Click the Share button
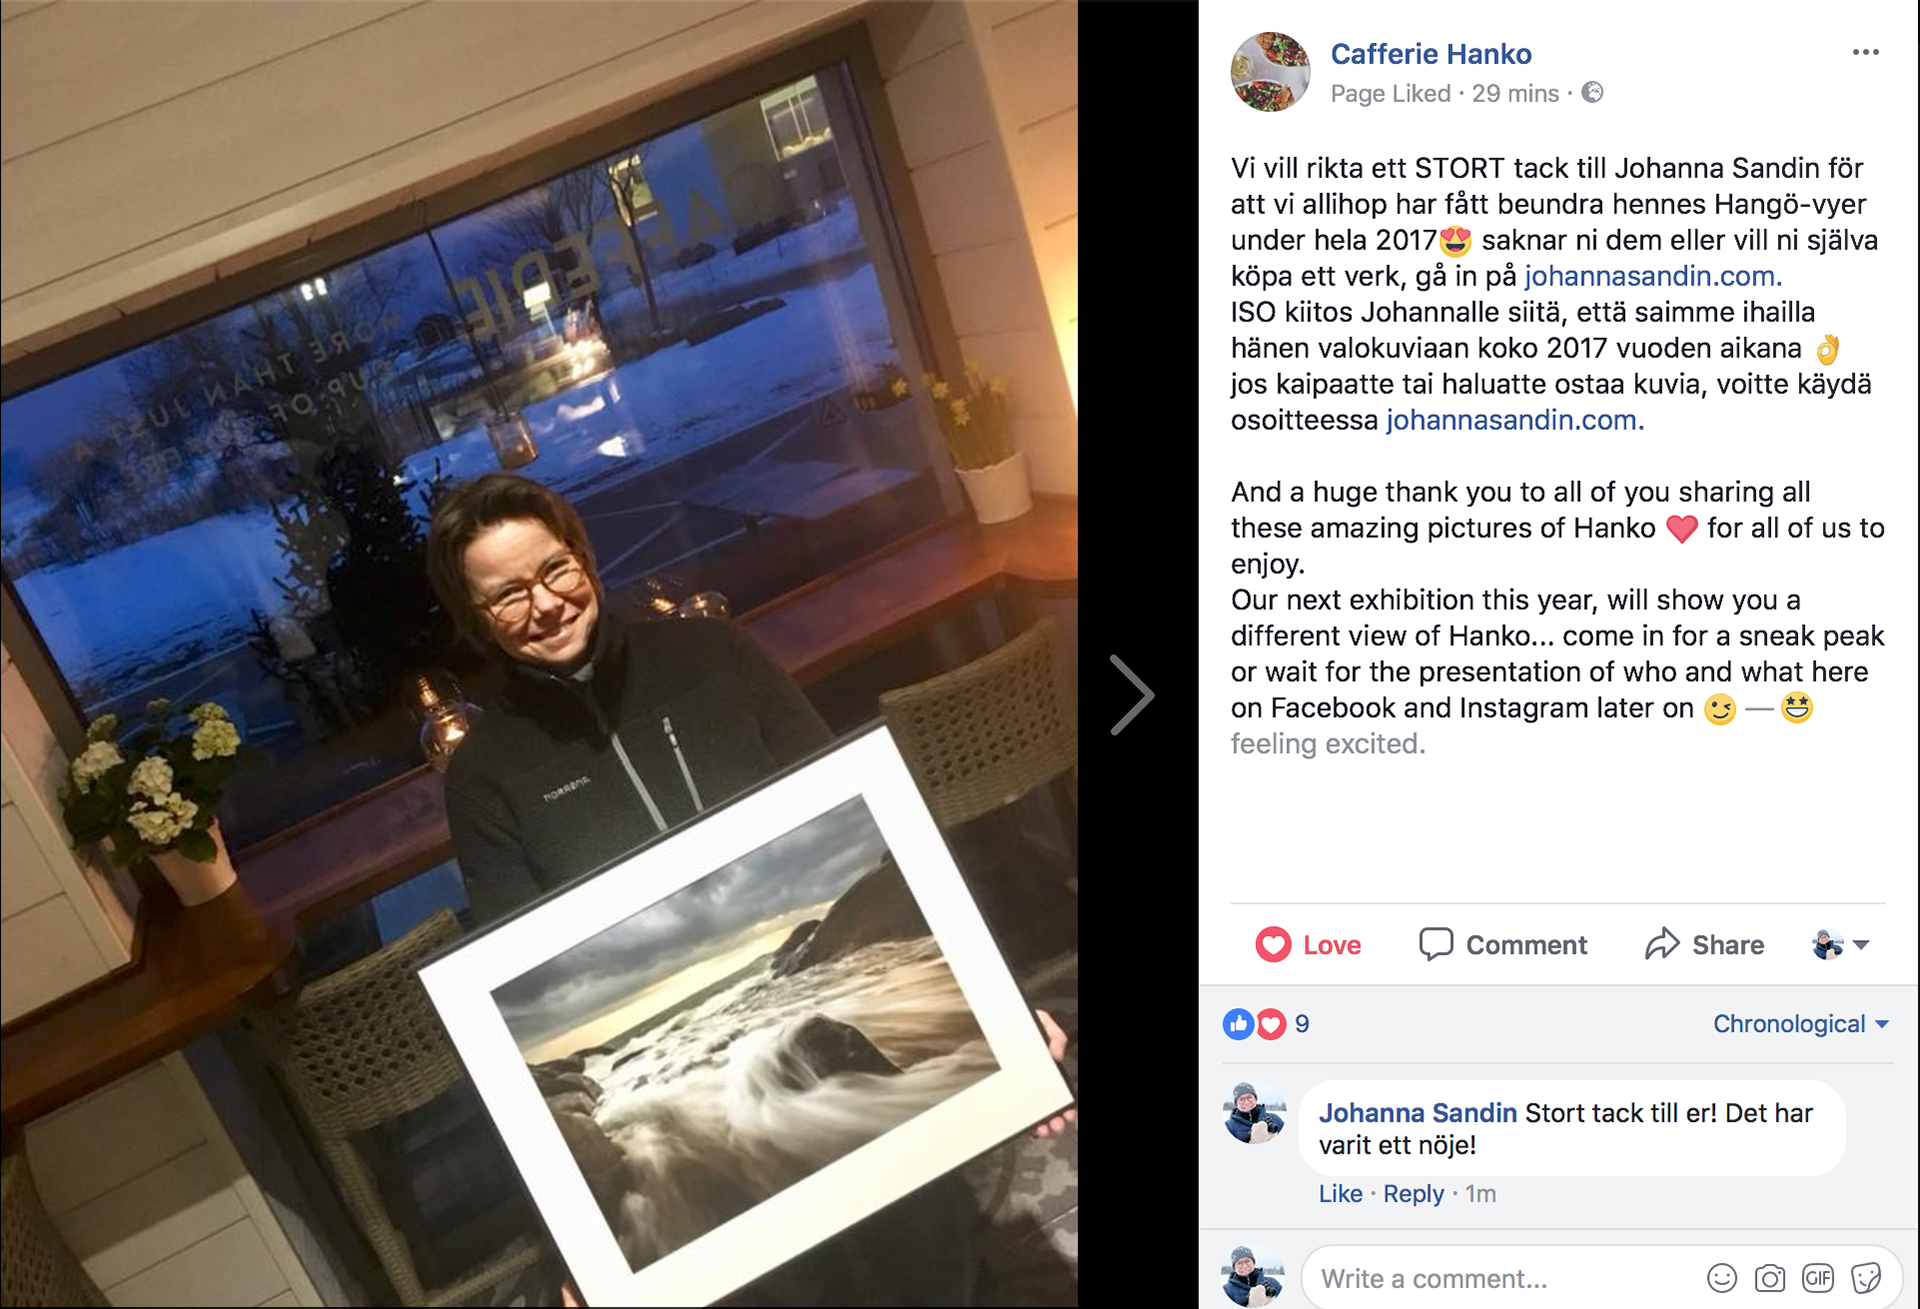 pyautogui.click(x=1704, y=945)
